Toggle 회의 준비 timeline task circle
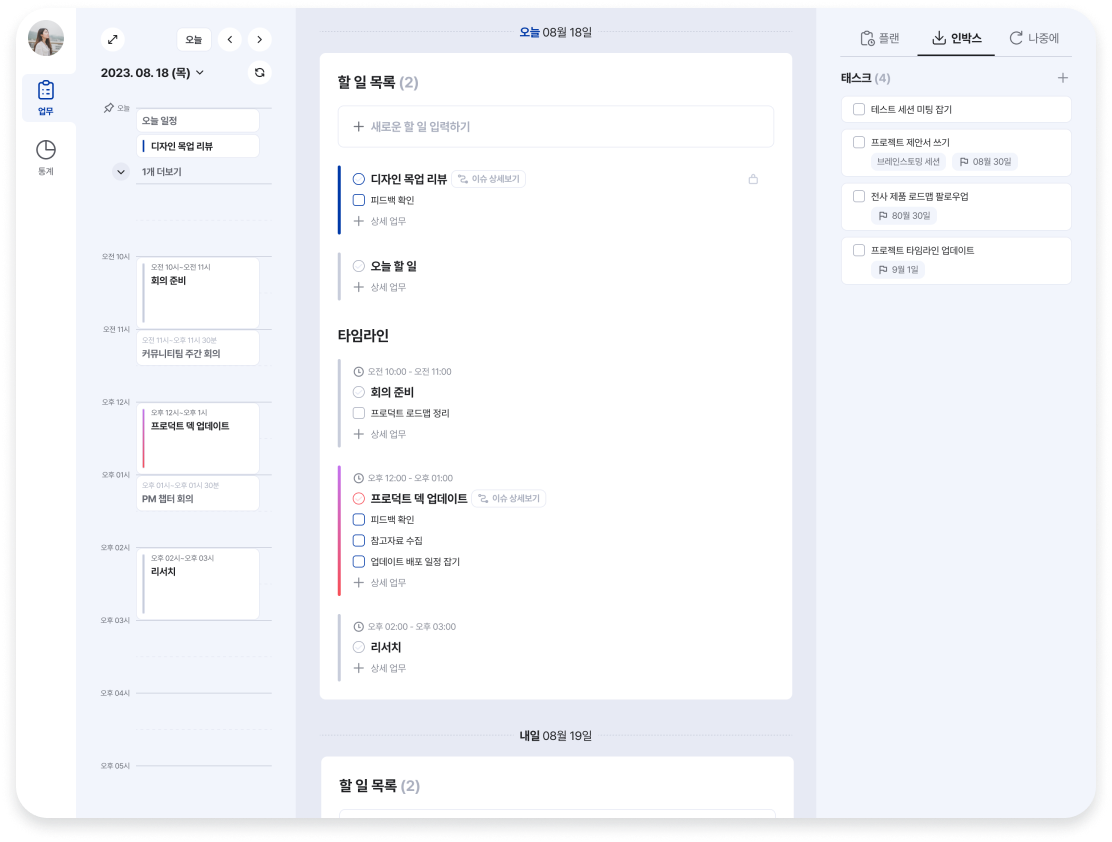 [359, 392]
